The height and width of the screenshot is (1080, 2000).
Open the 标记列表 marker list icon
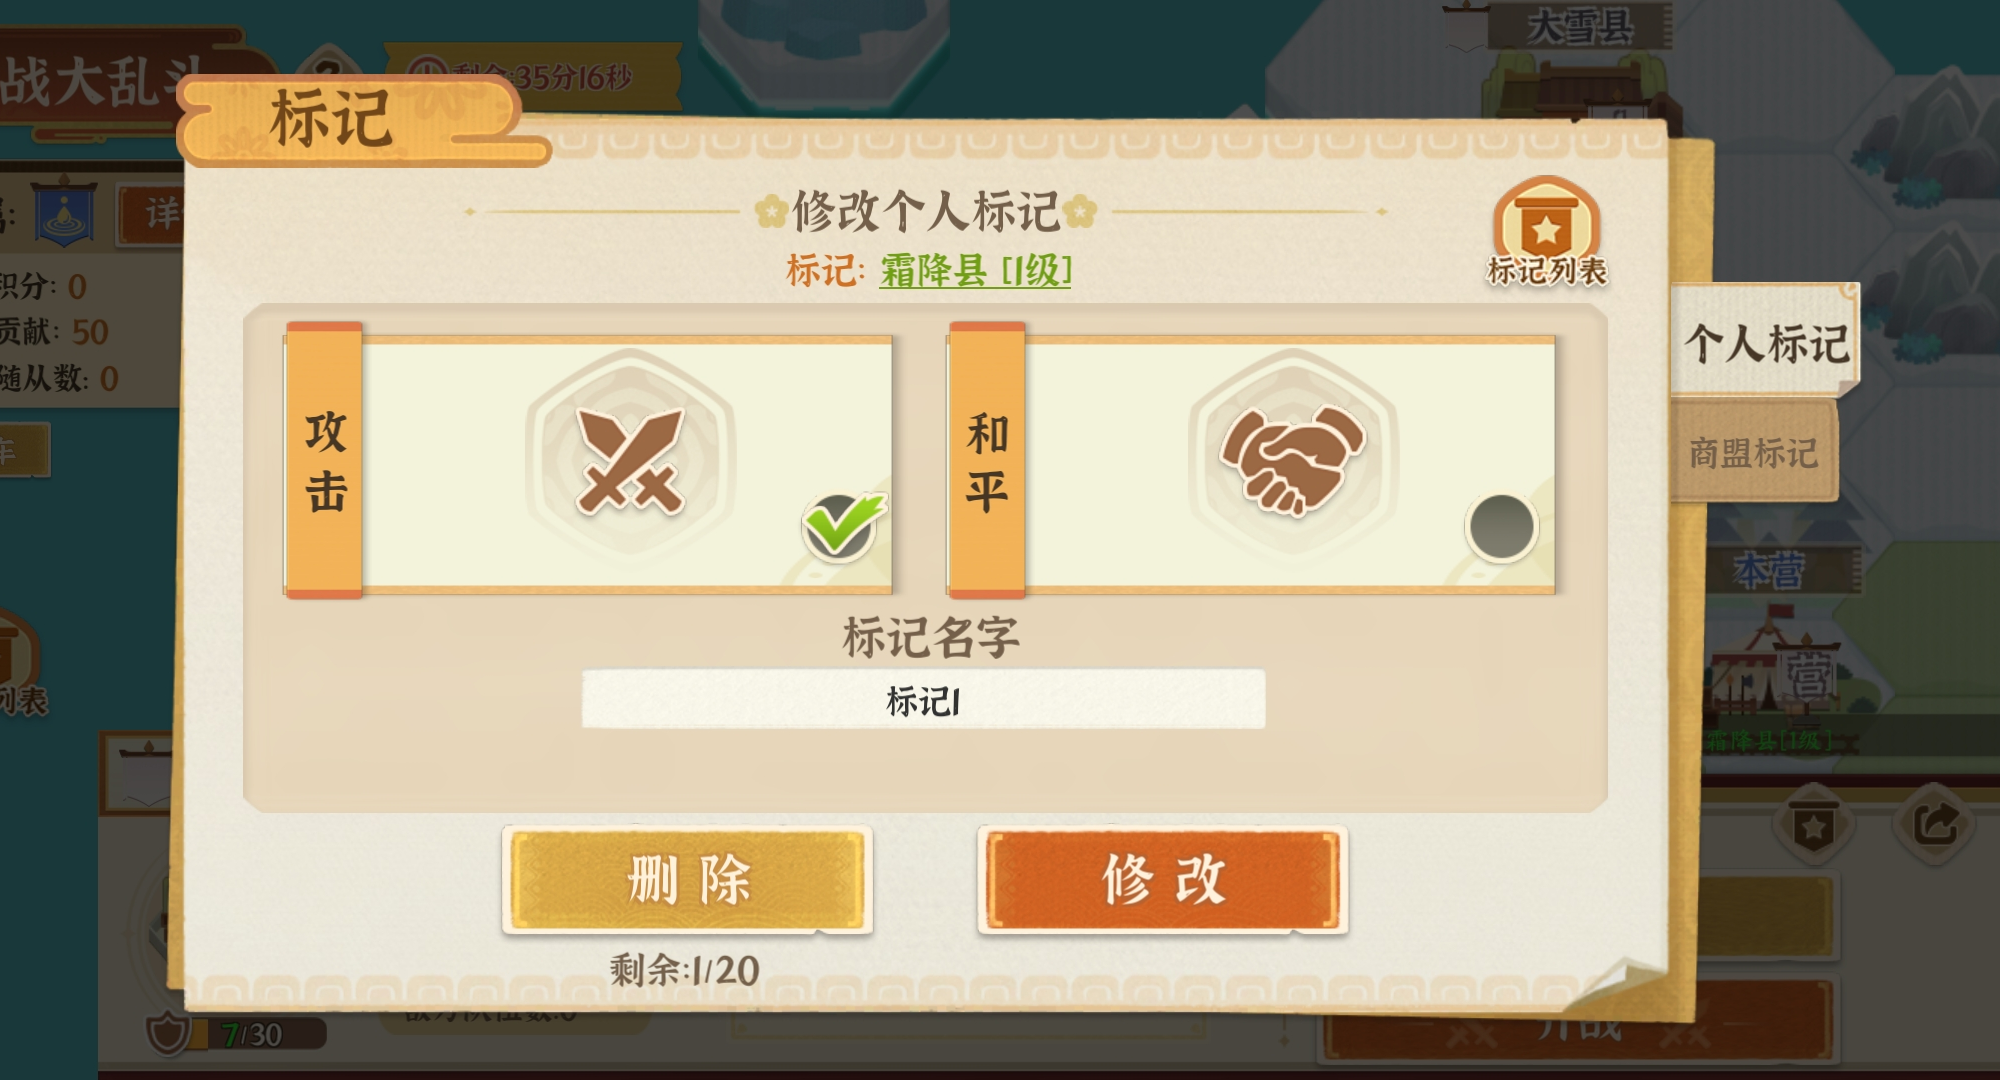coord(1546,233)
